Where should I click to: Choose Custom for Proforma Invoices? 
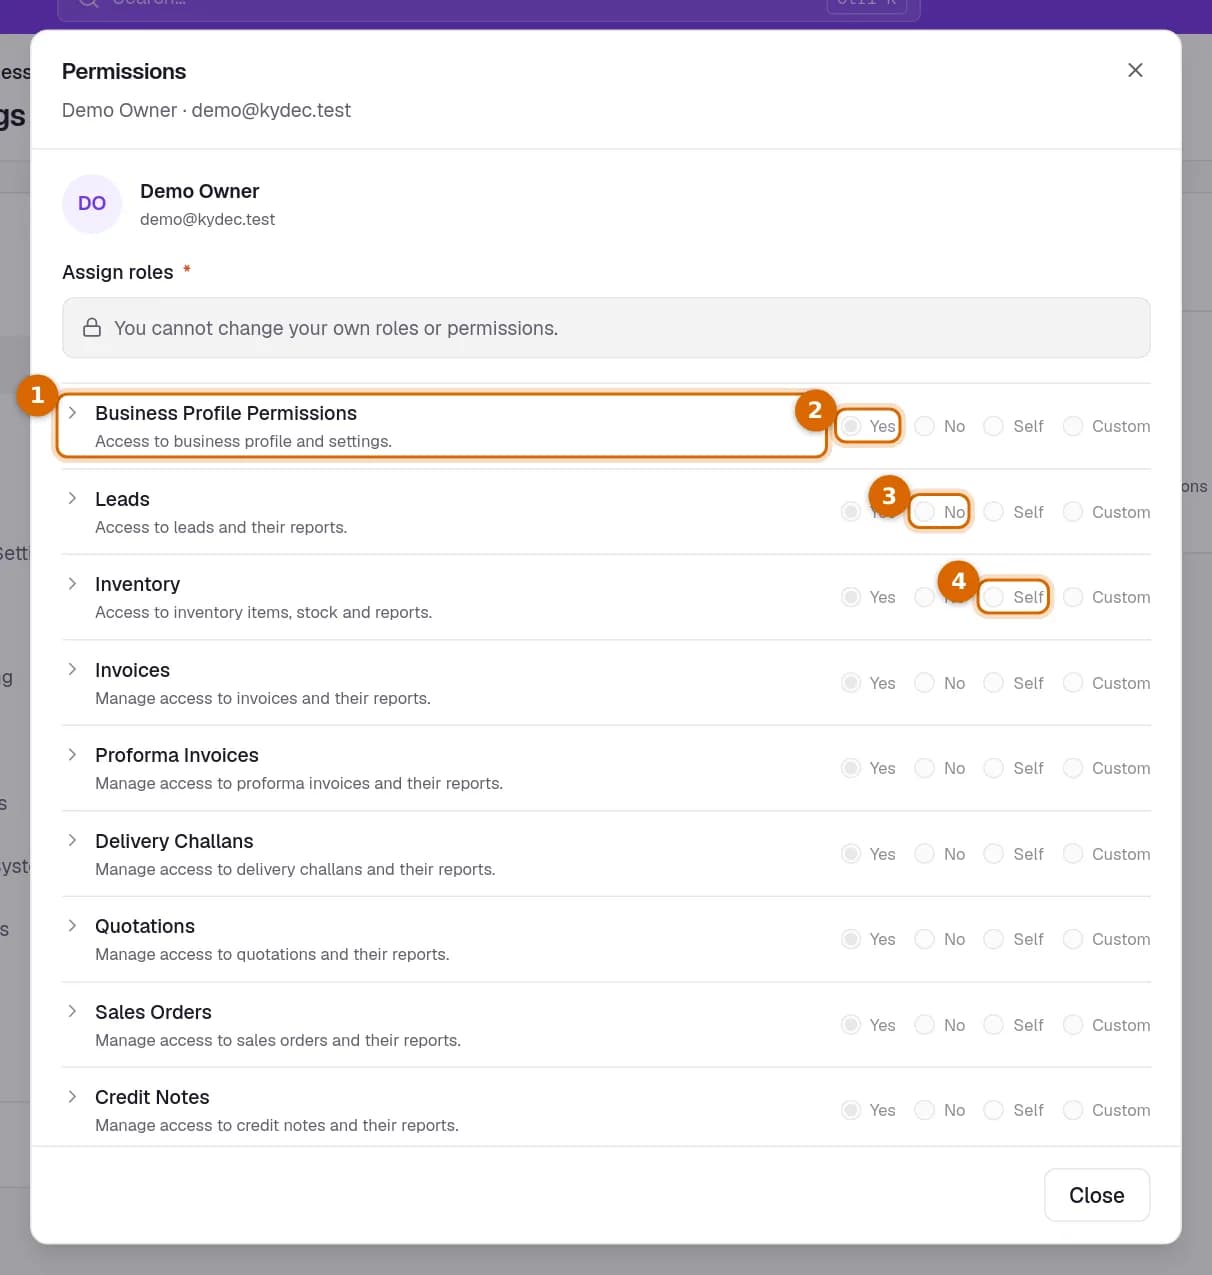click(1073, 768)
